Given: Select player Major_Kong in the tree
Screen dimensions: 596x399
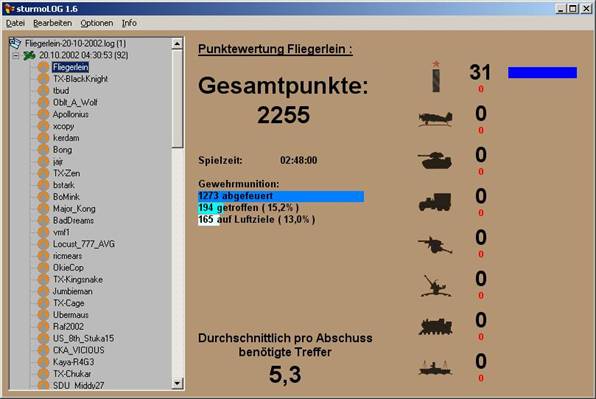Looking at the screenshot, I should click(74, 209).
